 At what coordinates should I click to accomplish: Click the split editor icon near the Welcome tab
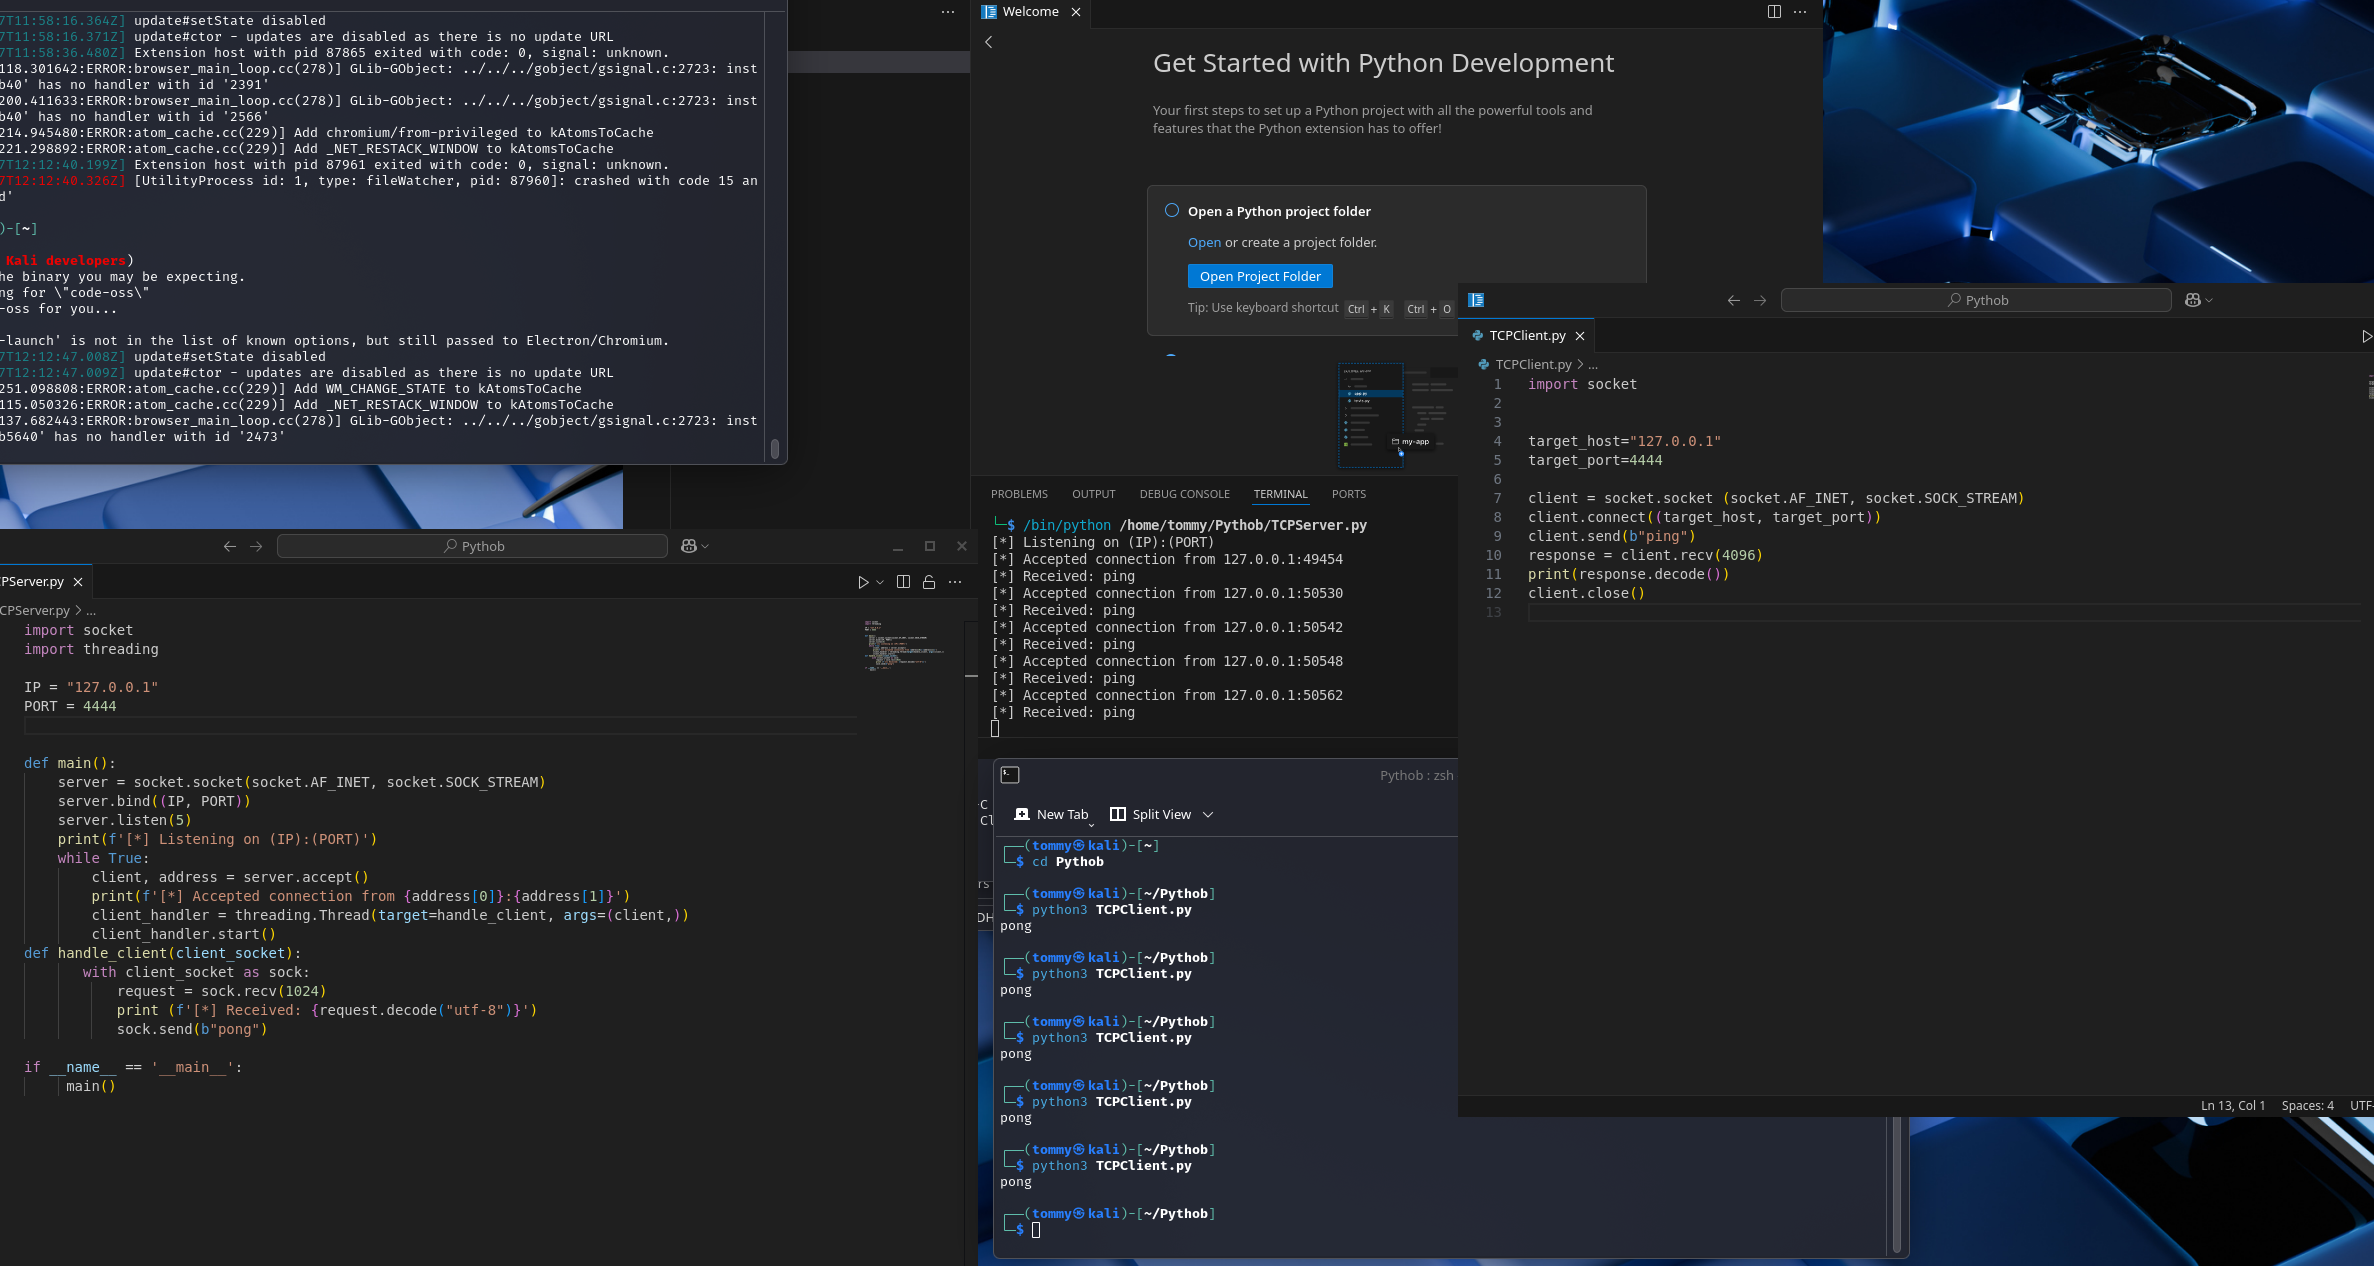coord(1773,12)
